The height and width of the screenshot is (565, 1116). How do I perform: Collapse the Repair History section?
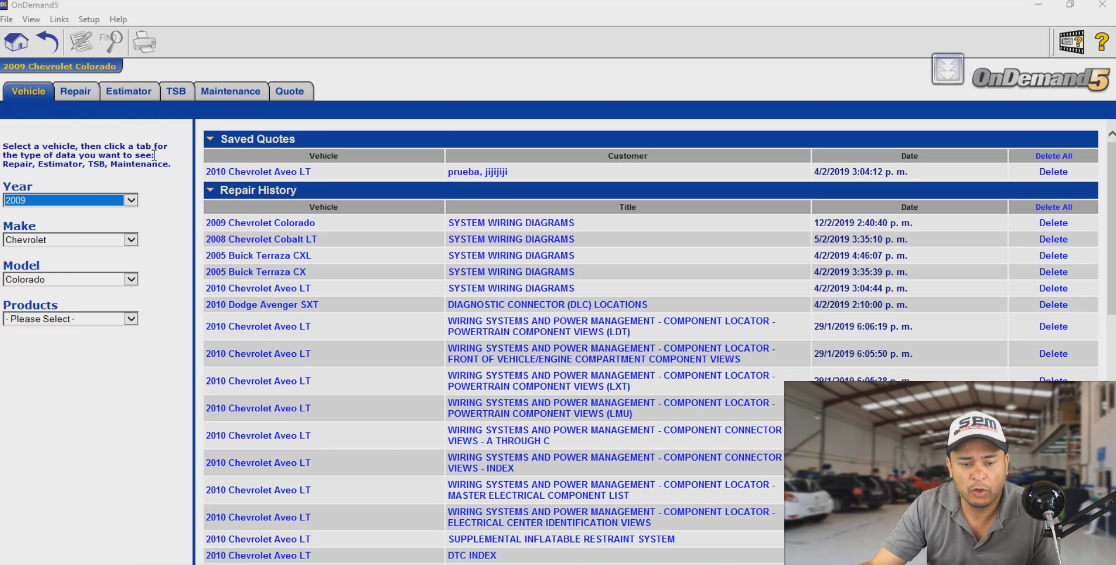point(210,190)
